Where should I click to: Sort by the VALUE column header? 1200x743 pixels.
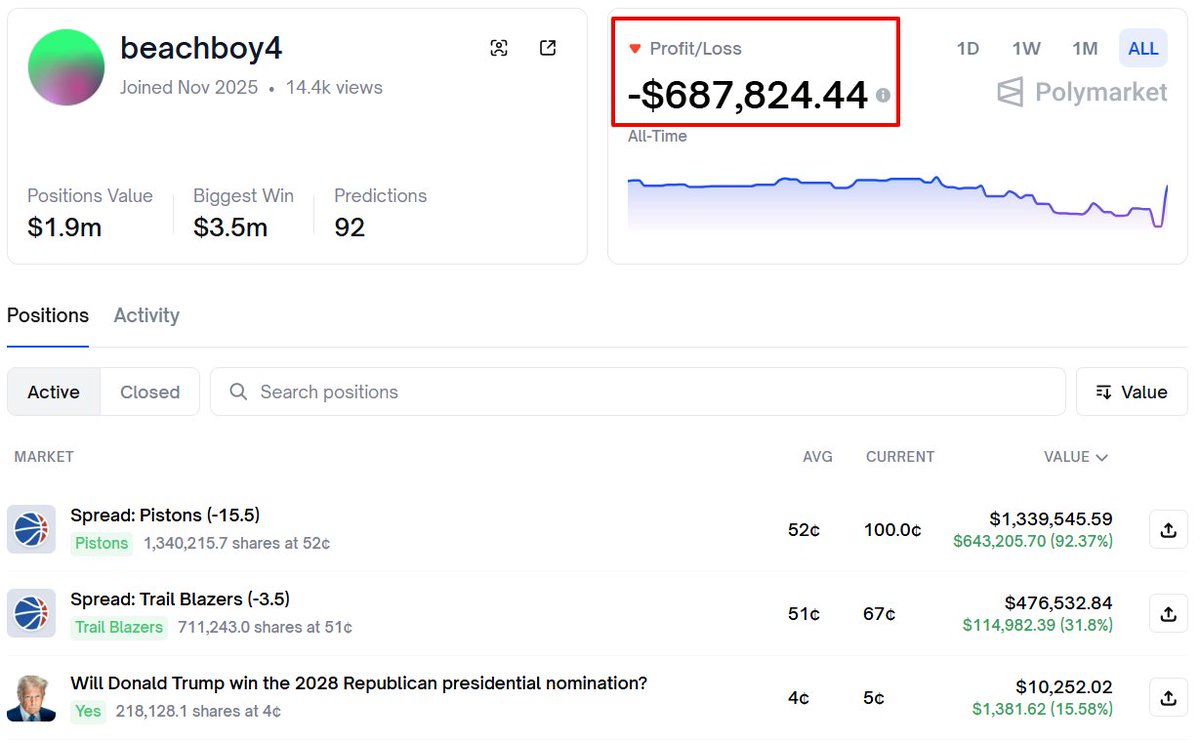1075,457
